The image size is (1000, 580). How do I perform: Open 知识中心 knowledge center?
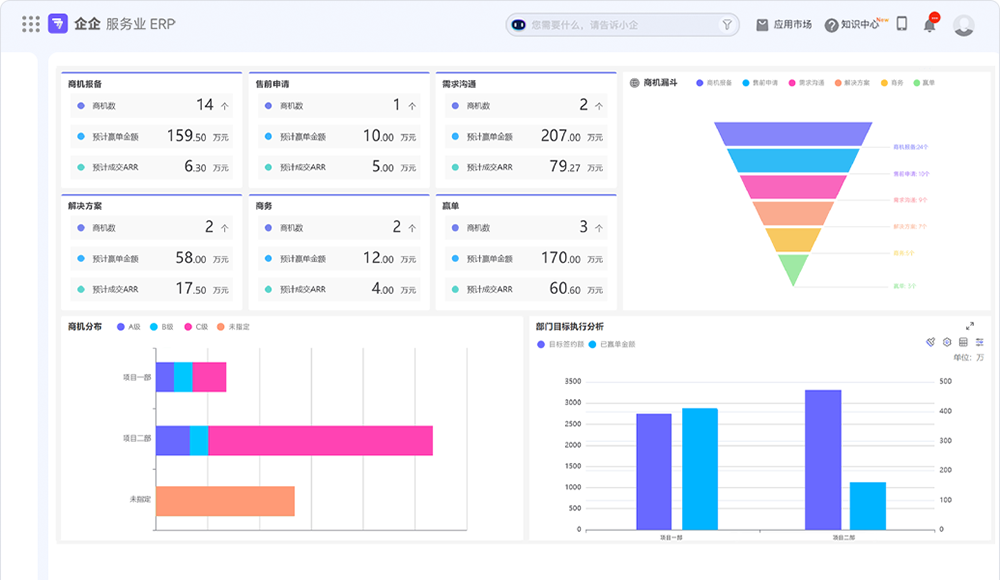[853, 25]
